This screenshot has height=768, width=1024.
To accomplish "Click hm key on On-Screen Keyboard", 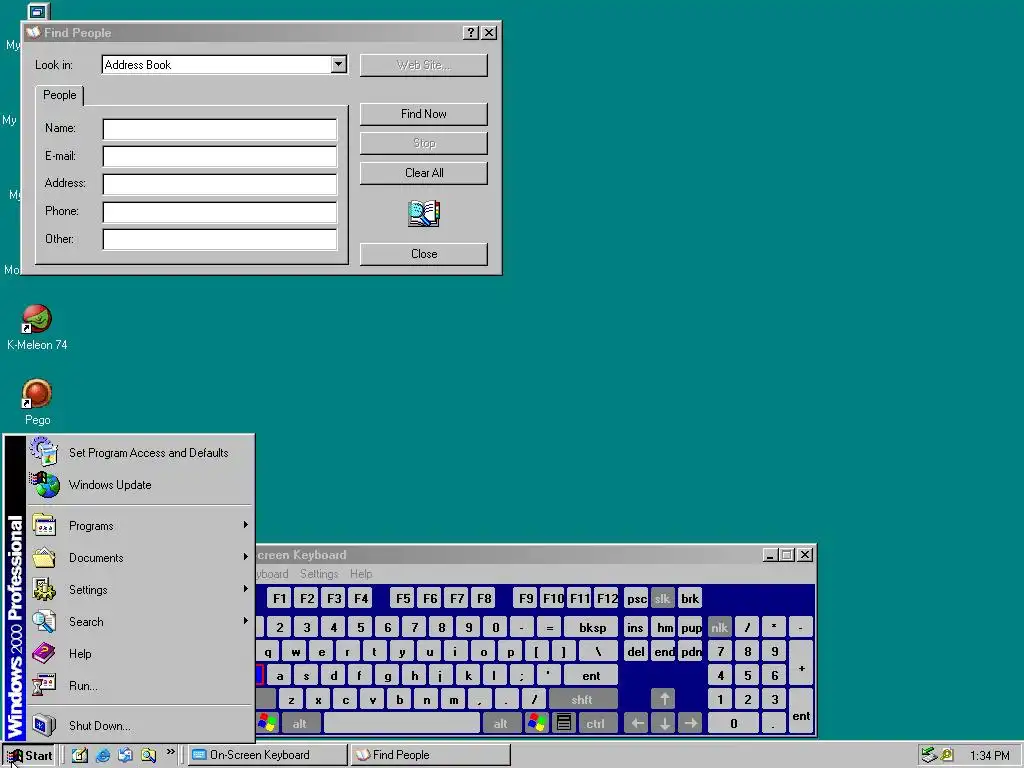I will [664, 628].
